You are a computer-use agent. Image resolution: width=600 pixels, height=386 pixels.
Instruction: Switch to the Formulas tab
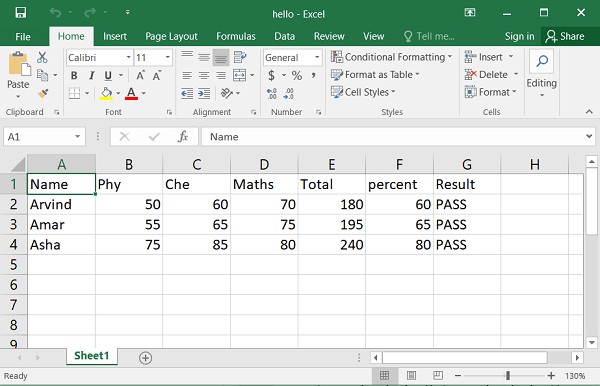click(x=236, y=36)
